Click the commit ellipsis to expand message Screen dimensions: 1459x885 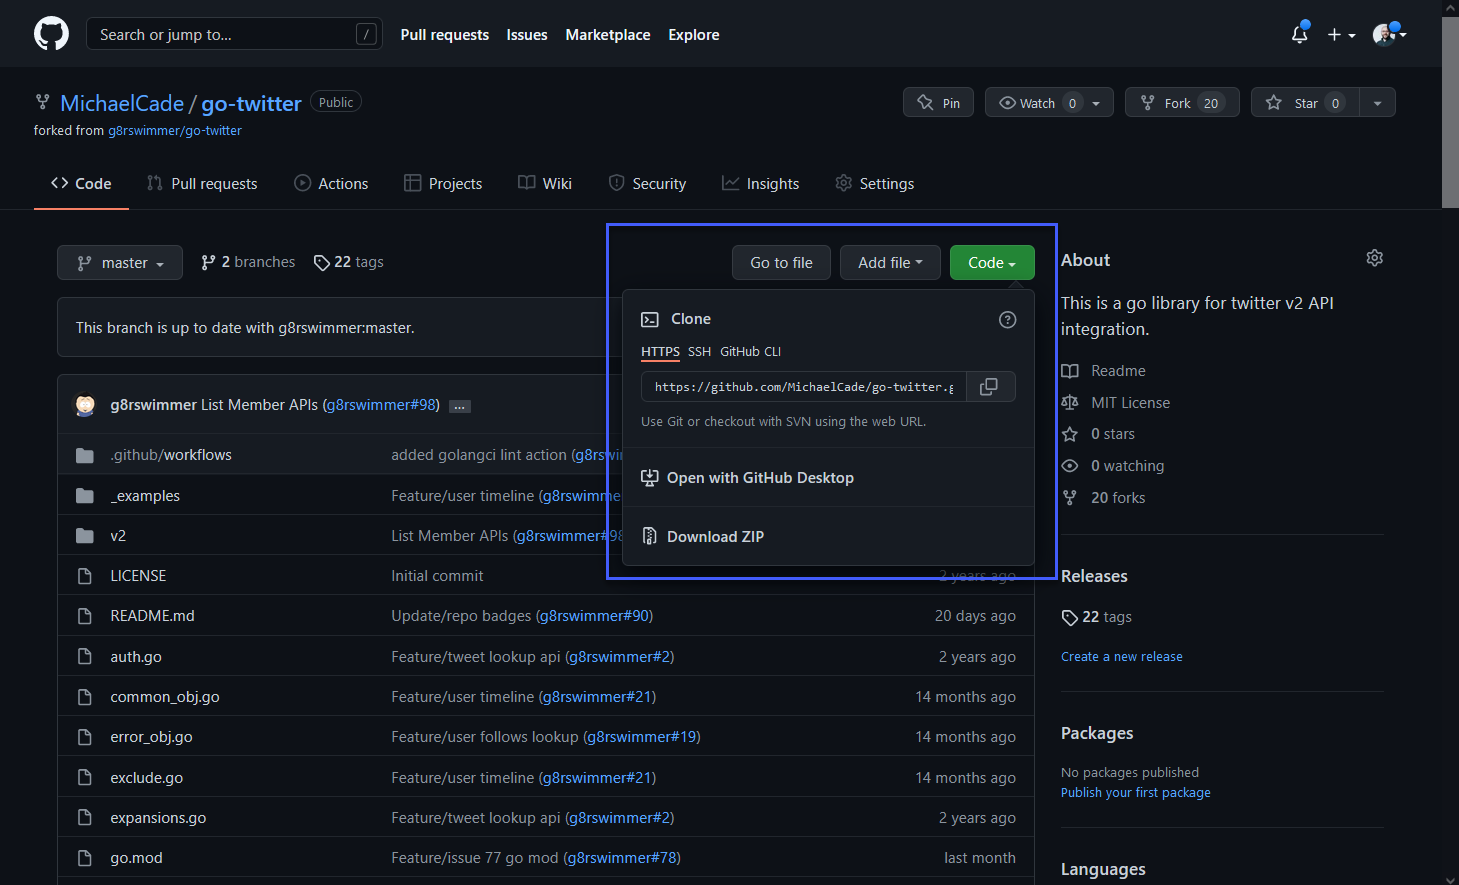point(459,406)
